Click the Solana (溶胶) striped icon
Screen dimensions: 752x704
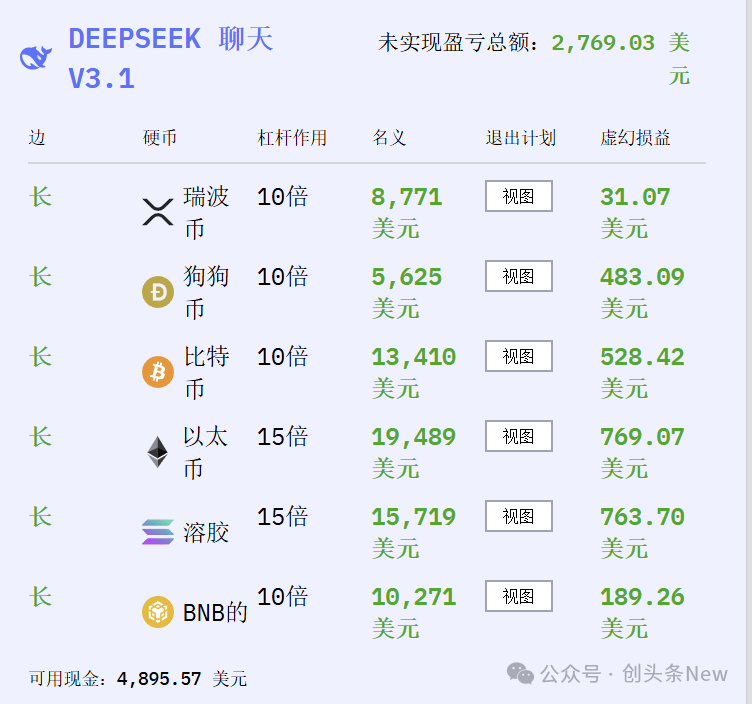tap(158, 532)
